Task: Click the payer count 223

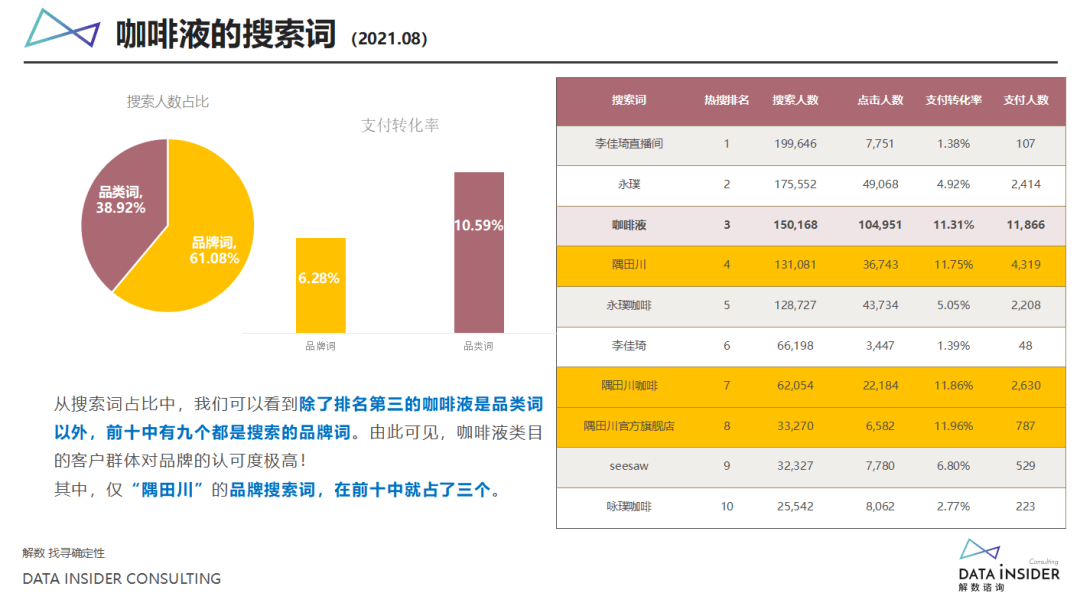Action: coord(1026,507)
